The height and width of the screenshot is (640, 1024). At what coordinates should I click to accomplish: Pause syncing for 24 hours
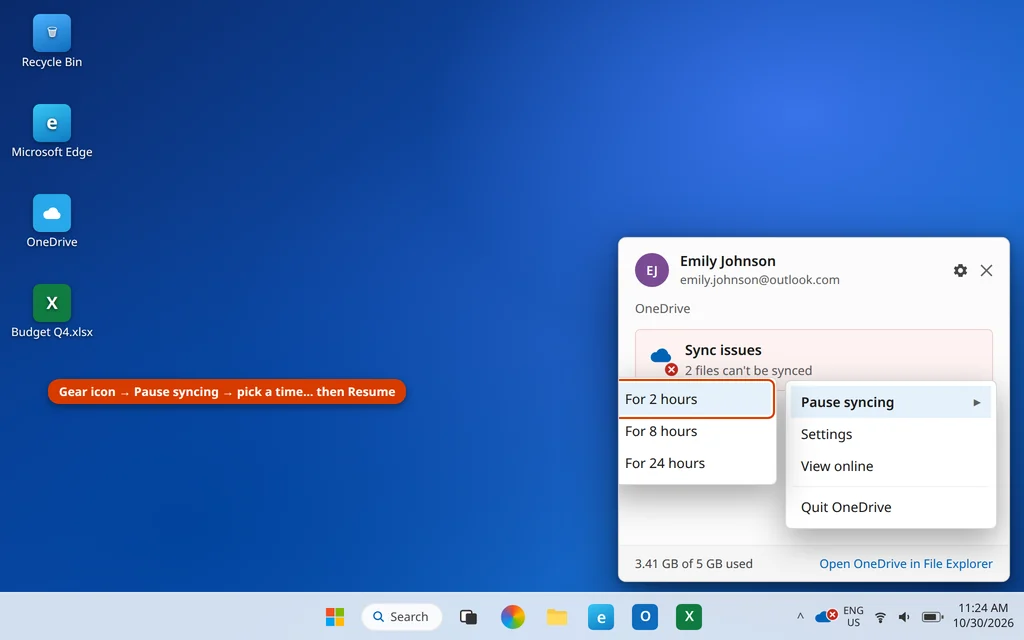pos(696,463)
